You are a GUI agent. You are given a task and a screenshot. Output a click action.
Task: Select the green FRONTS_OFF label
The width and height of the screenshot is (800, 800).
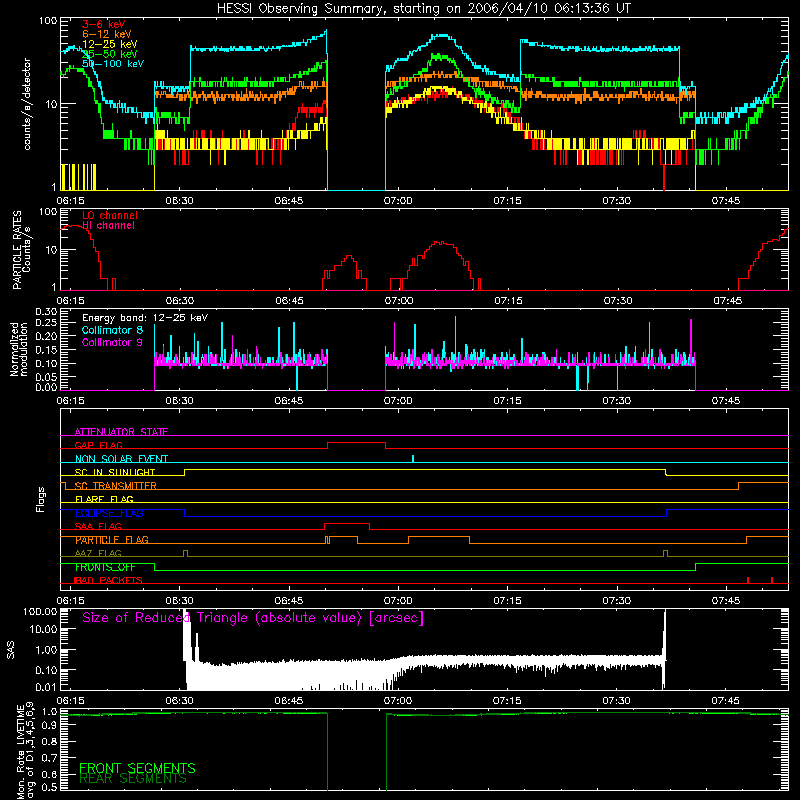(105, 567)
